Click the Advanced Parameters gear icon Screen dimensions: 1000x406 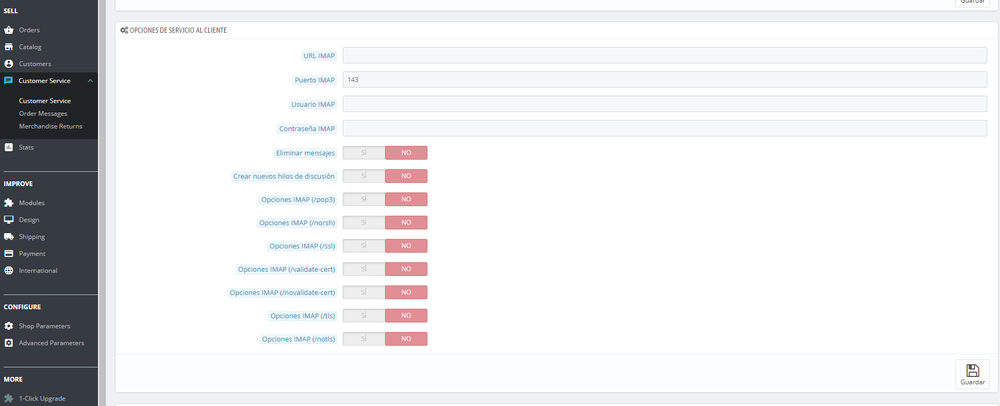(x=8, y=343)
